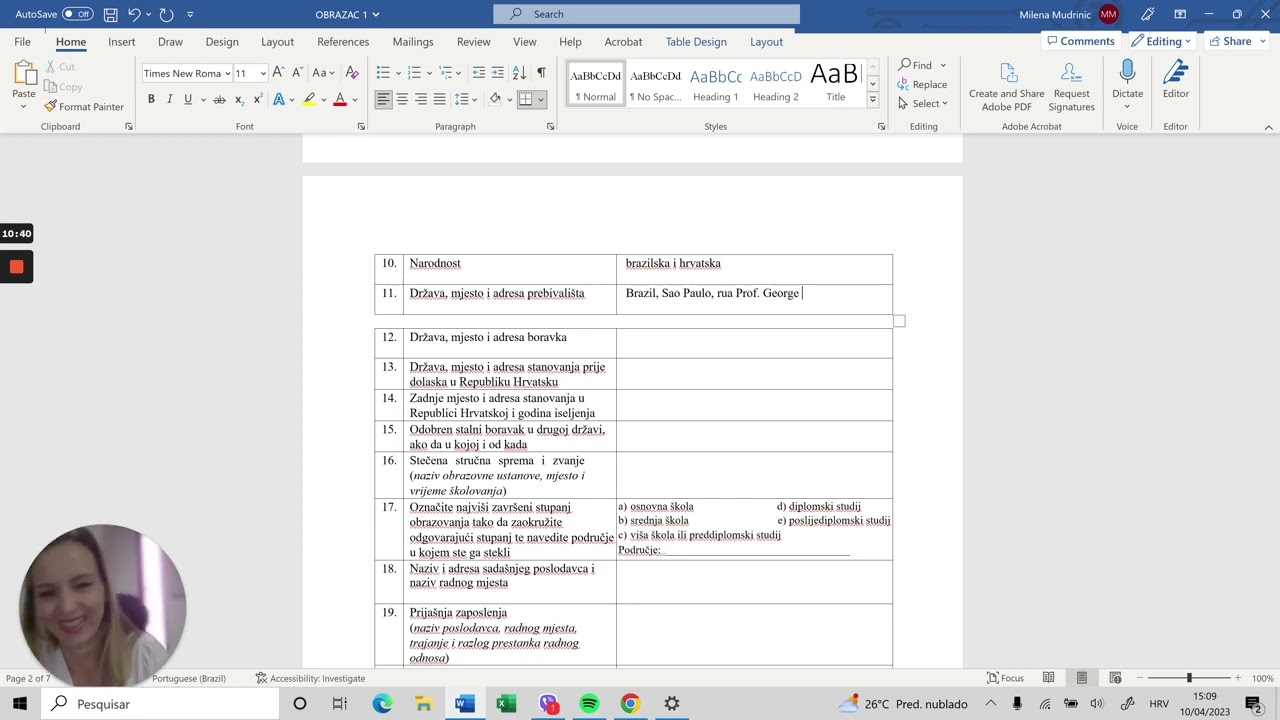Clear all formatting
The image size is (1280, 720).
pos(352,73)
